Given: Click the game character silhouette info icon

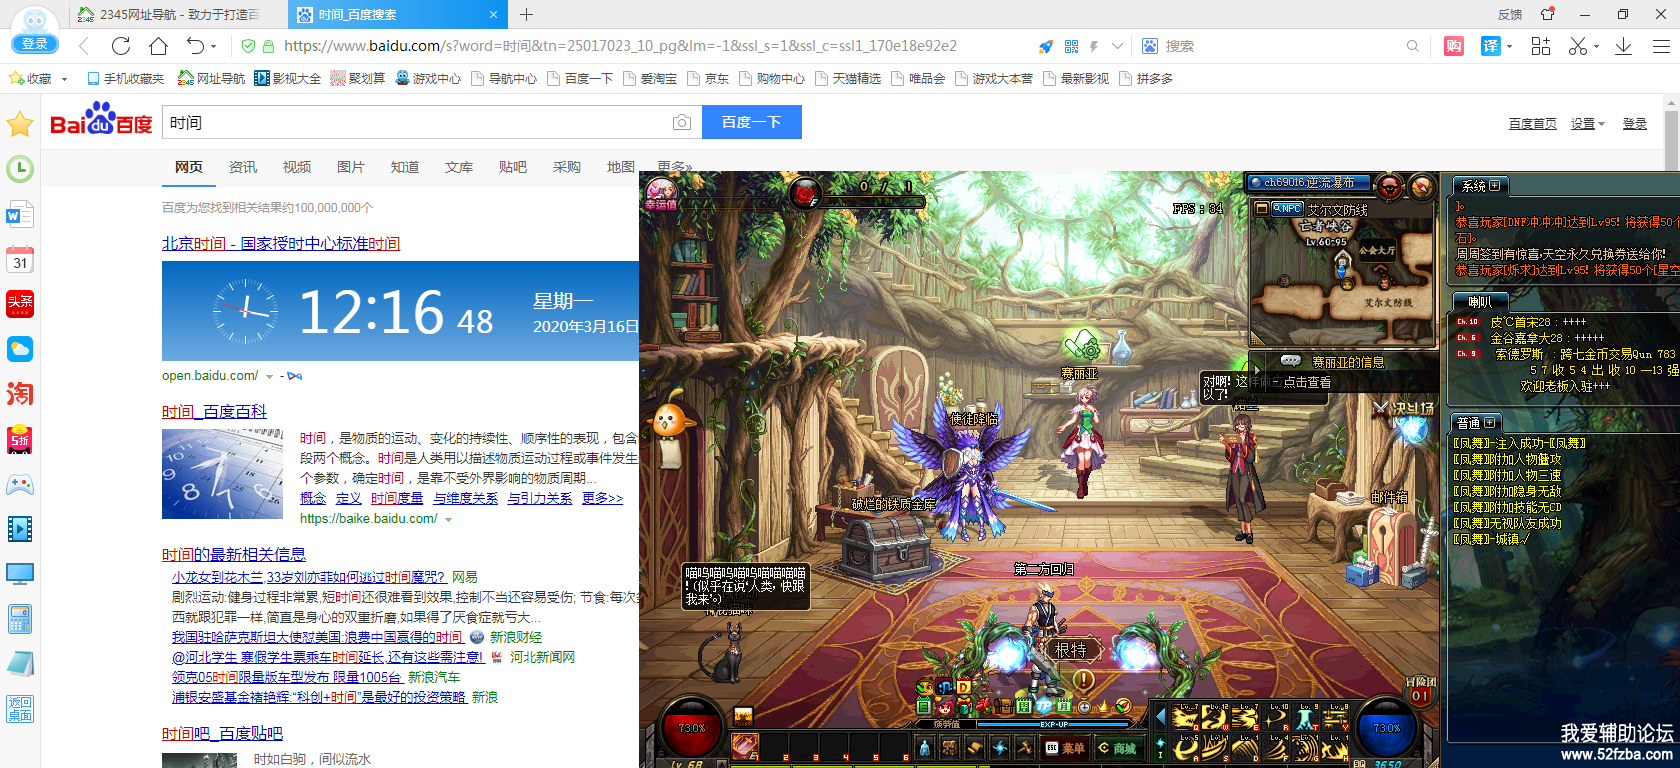Looking at the screenshot, I should [x=924, y=747].
